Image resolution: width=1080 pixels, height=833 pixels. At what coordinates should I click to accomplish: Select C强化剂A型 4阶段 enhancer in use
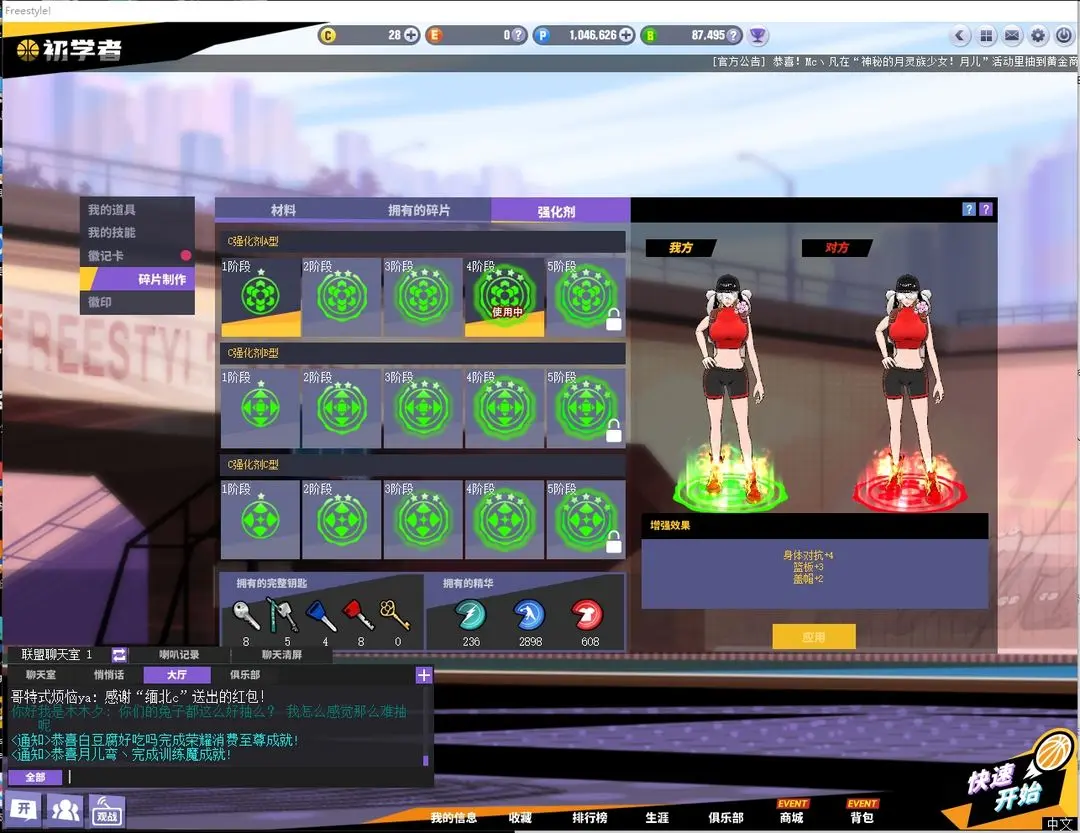(x=504, y=297)
